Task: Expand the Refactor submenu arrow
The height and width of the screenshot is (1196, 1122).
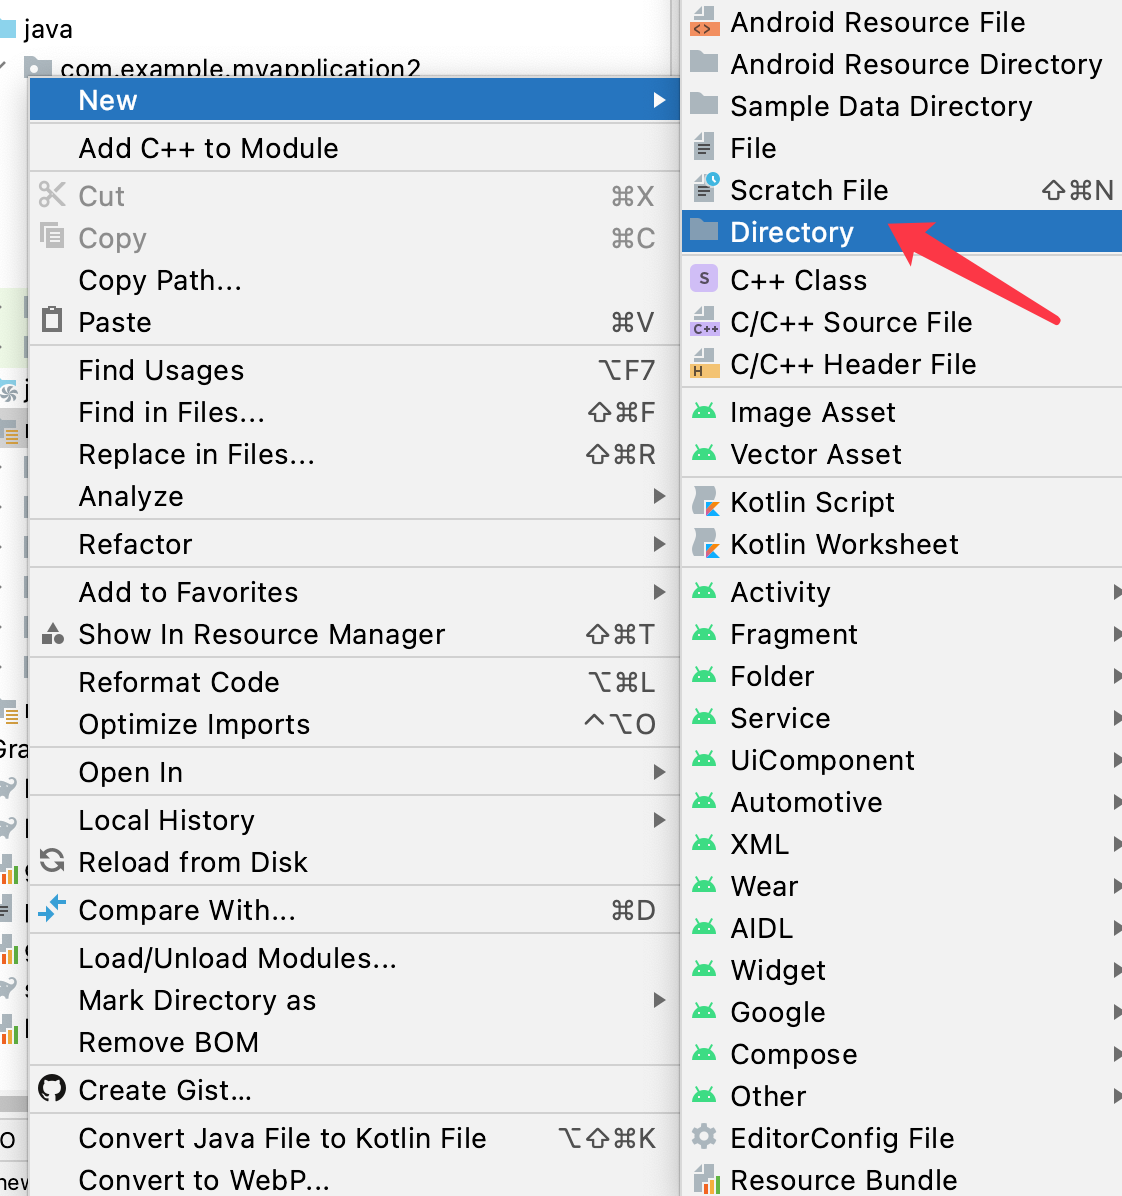Action: coord(659,544)
